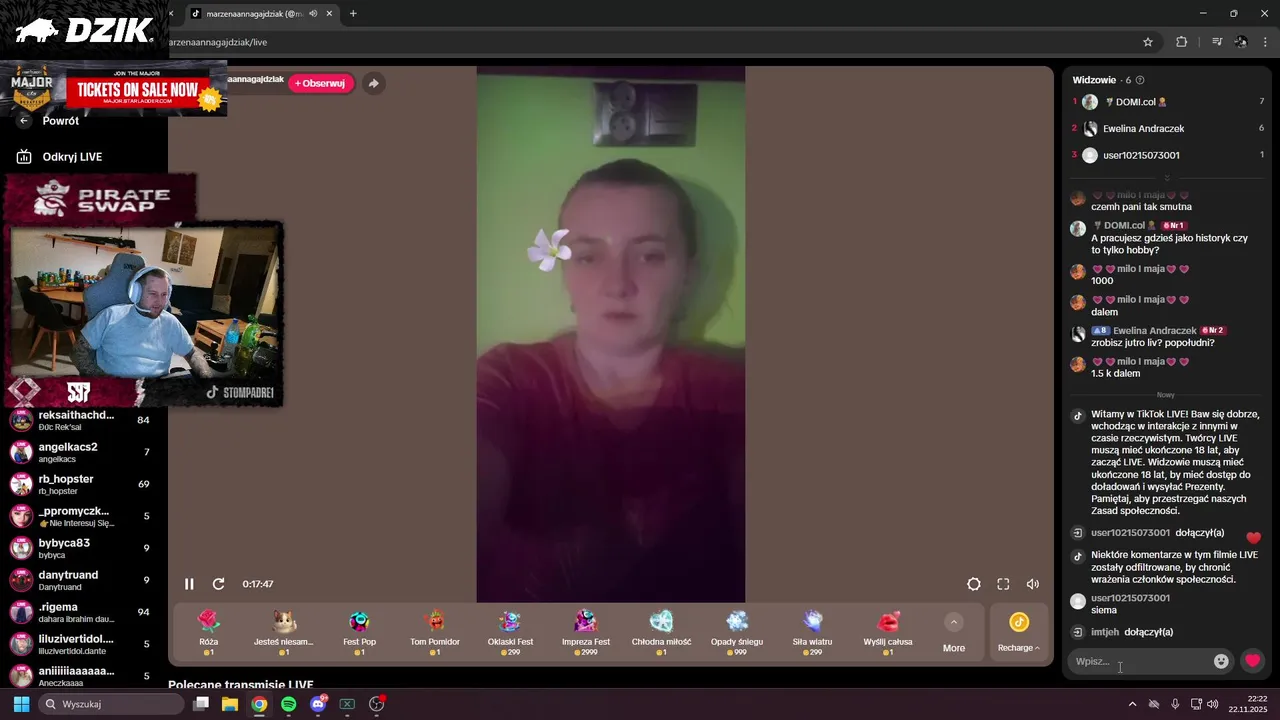Send the Opady śniegu gift
Screen dimensions: 1280x720
(x=737, y=632)
